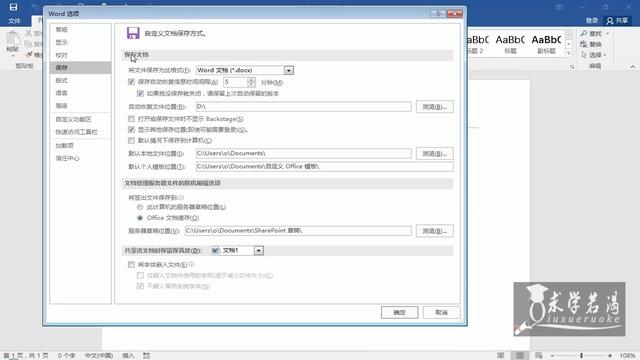This screenshot has width=640, height=360.
Task: Open the 信任中心 options category
Action: [x=80, y=158]
